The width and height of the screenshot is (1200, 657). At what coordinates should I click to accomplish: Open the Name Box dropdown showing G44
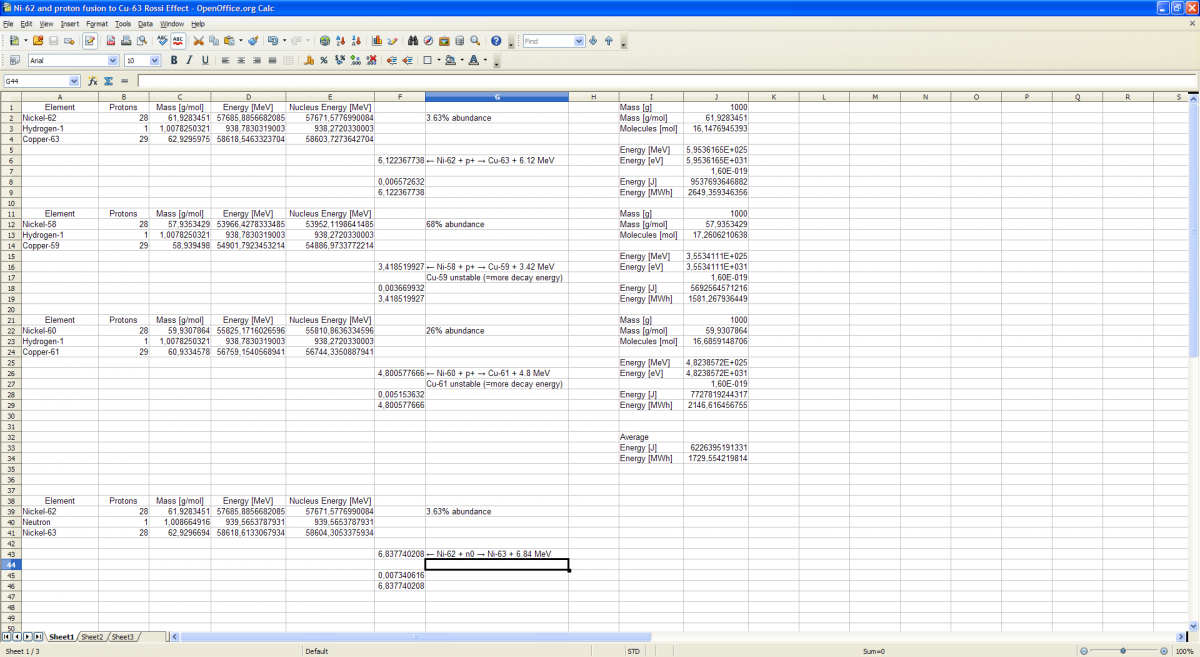point(74,81)
